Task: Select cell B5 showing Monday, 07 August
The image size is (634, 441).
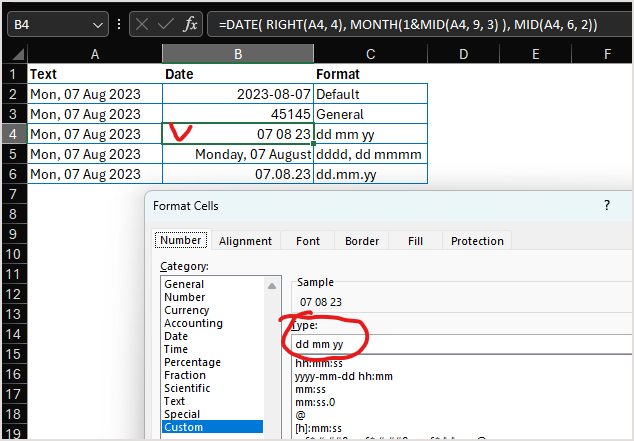Action: click(238, 154)
